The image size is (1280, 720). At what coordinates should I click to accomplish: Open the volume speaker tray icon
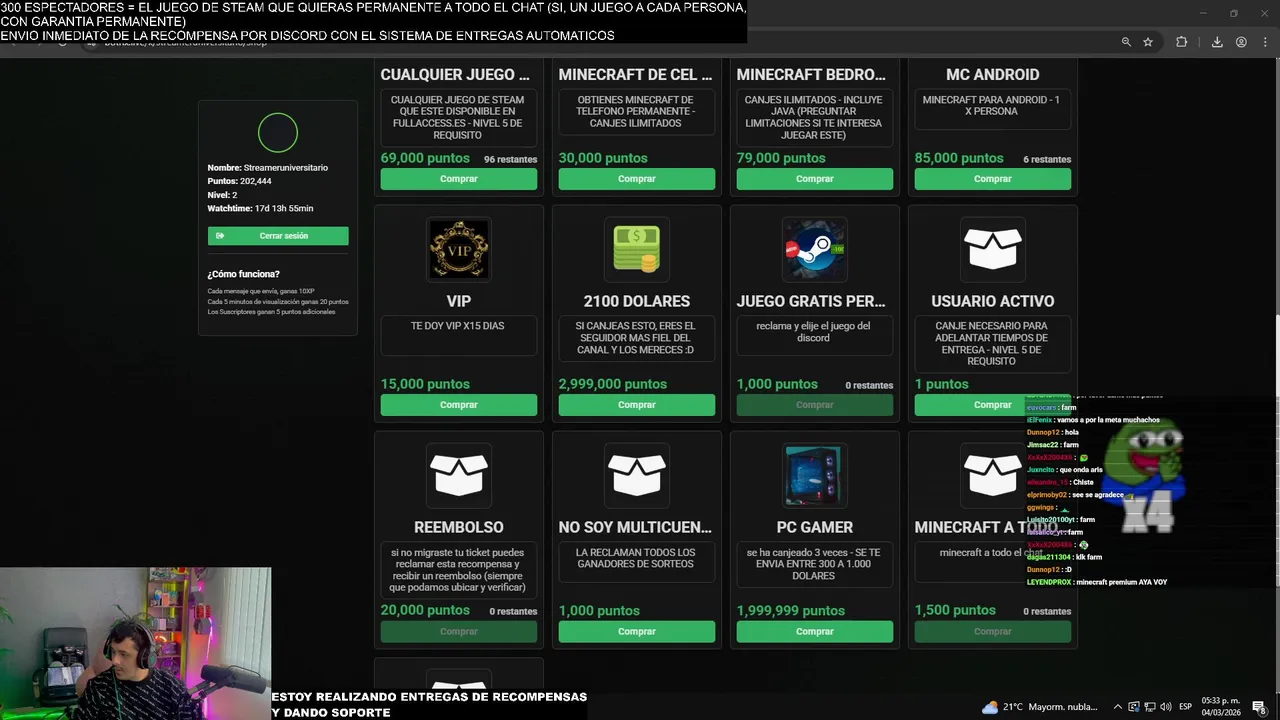point(1165,707)
